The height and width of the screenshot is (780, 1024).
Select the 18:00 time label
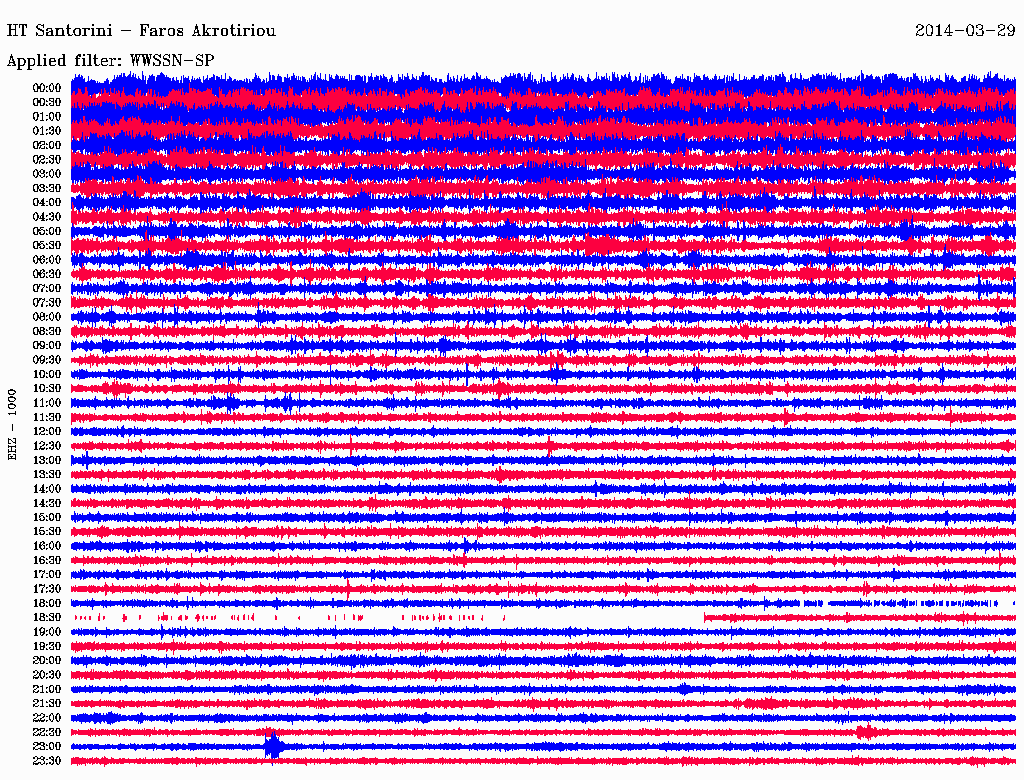coord(46,603)
